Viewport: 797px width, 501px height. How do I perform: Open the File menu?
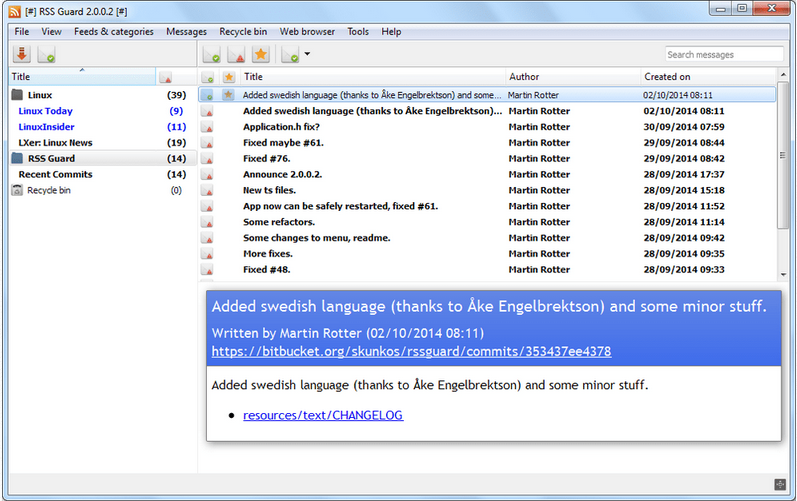tap(22, 32)
